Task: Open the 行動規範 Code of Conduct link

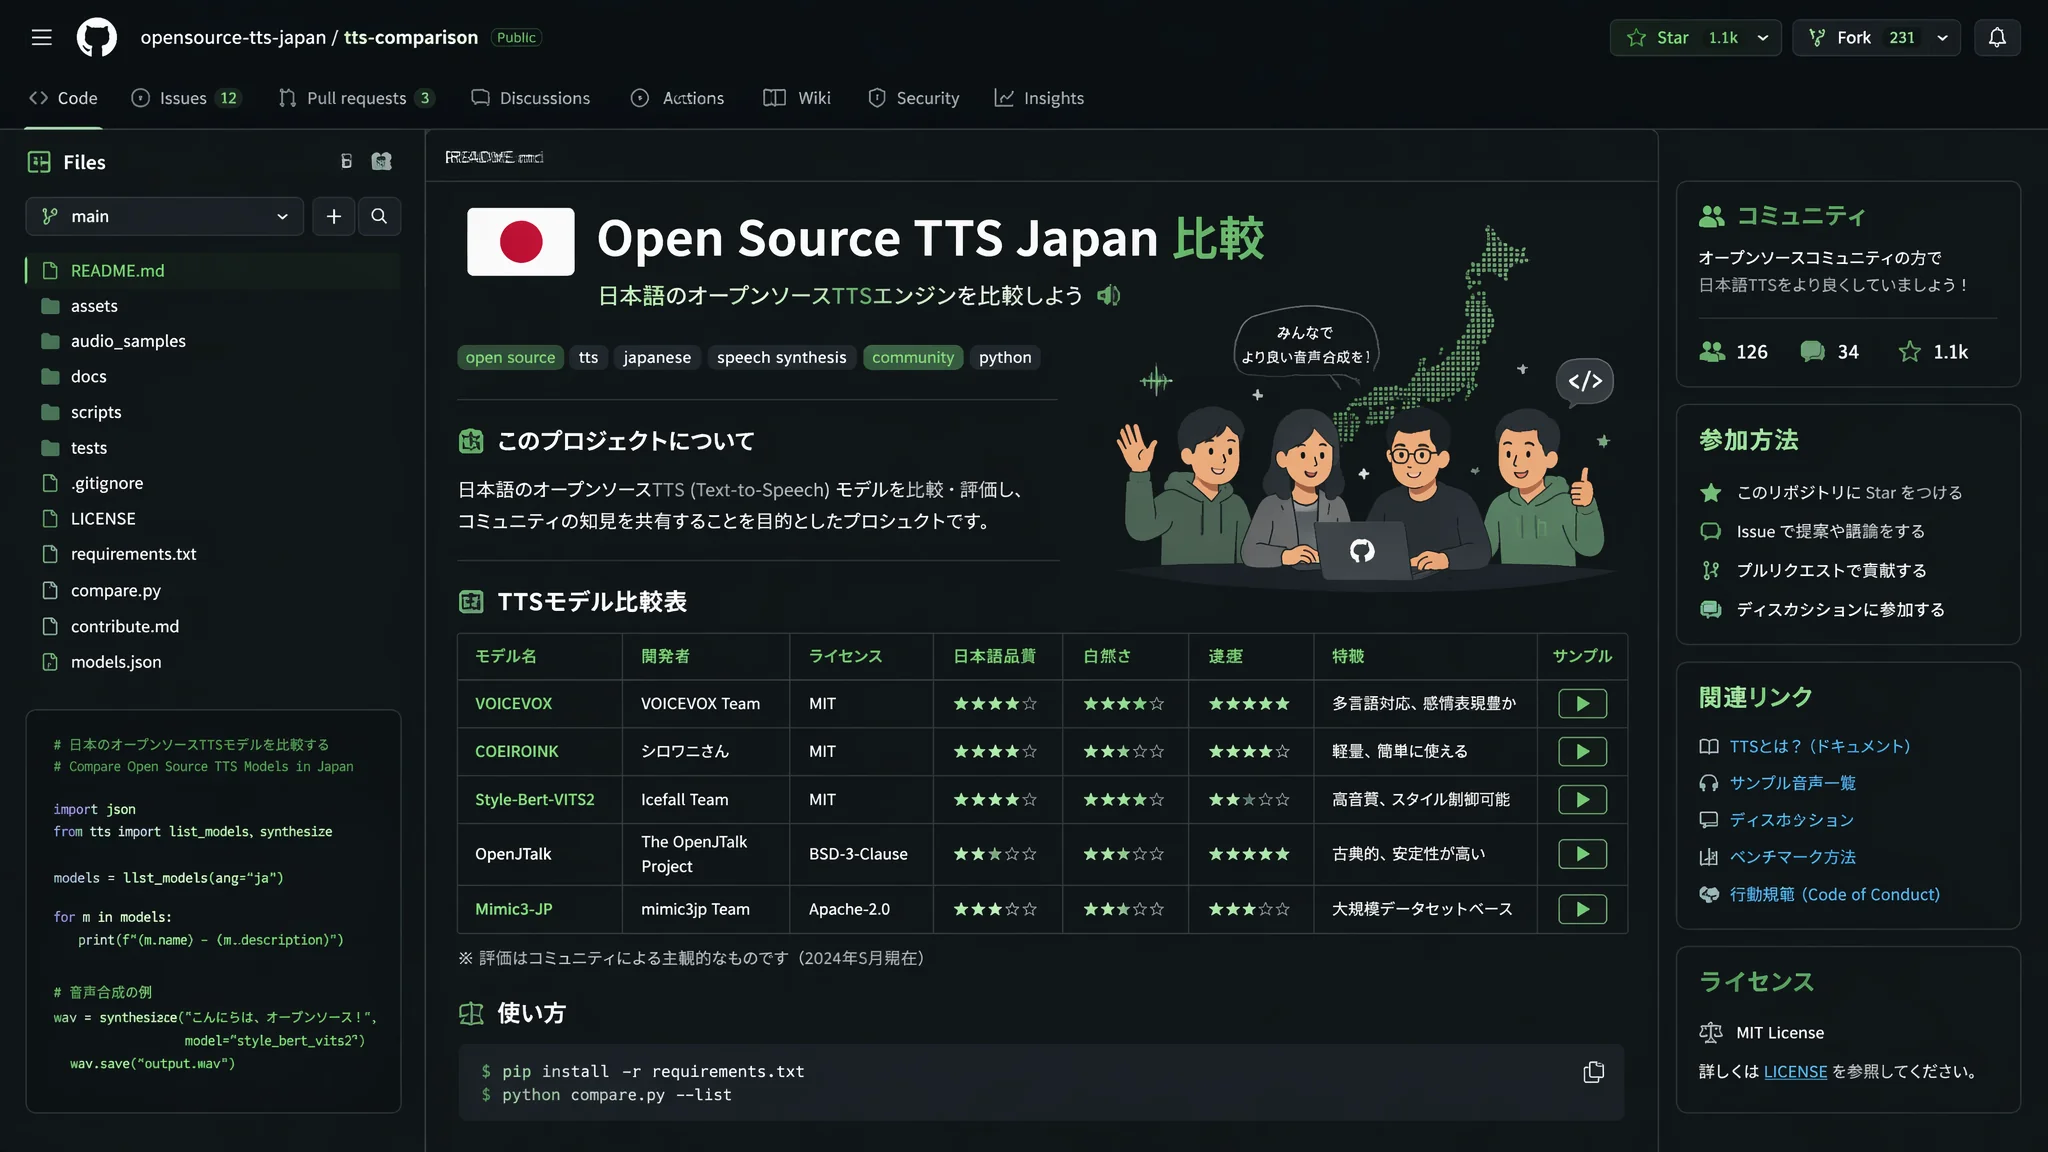Action: point(1834,895)
